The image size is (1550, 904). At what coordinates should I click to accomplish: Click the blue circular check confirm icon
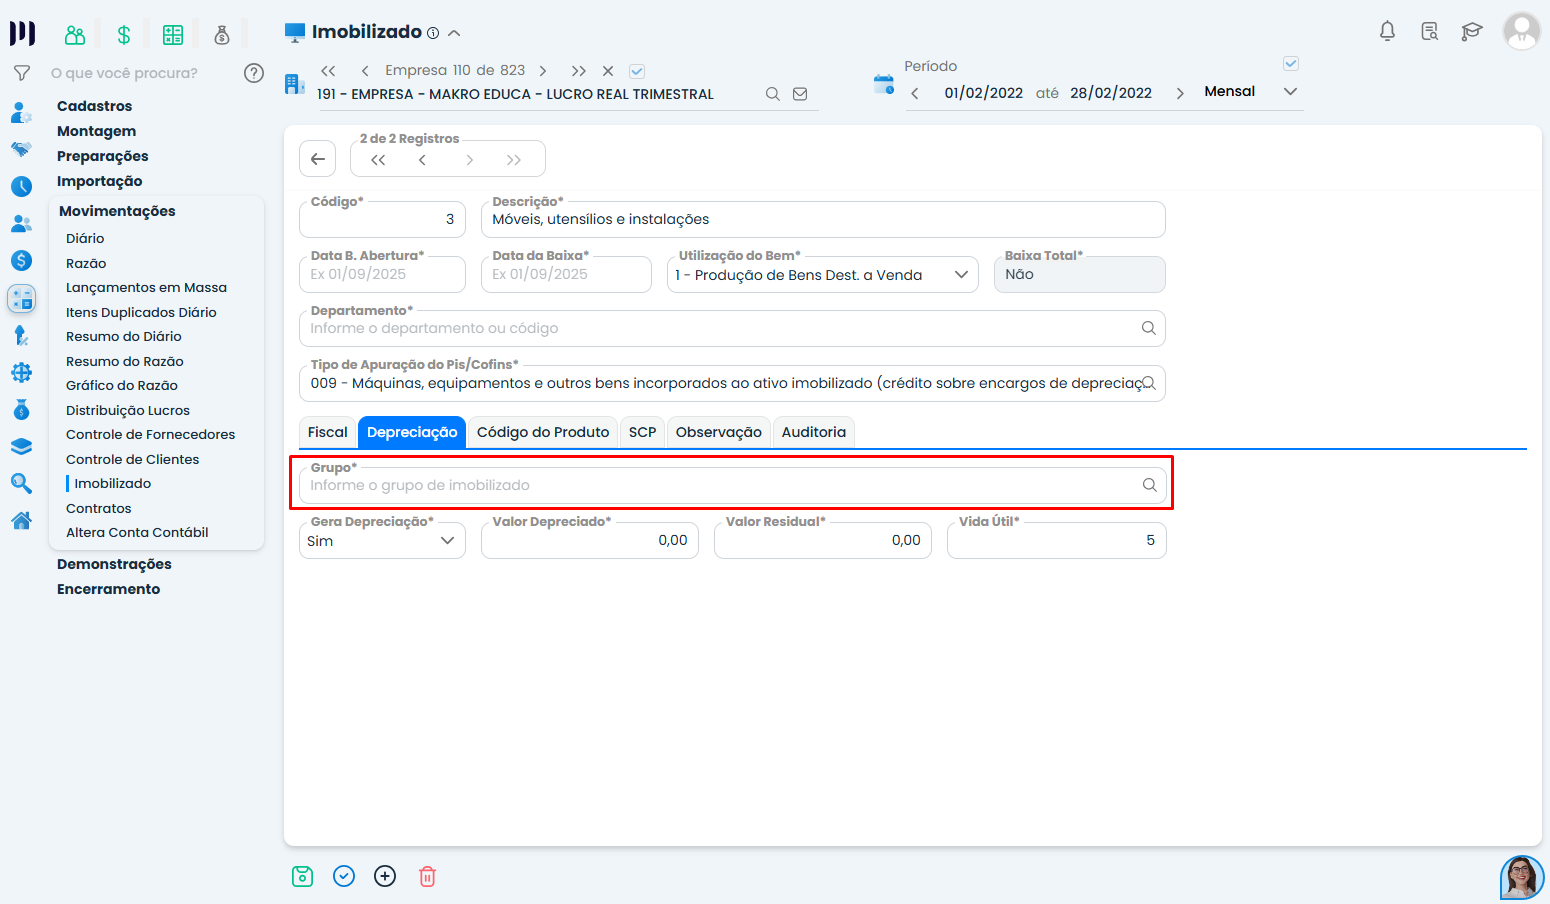344,877
